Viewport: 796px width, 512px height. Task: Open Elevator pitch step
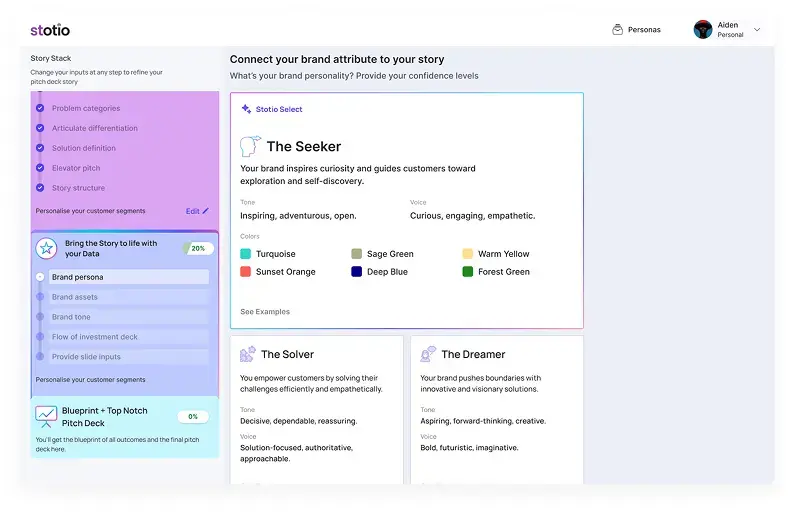click(x=76, y=167)
